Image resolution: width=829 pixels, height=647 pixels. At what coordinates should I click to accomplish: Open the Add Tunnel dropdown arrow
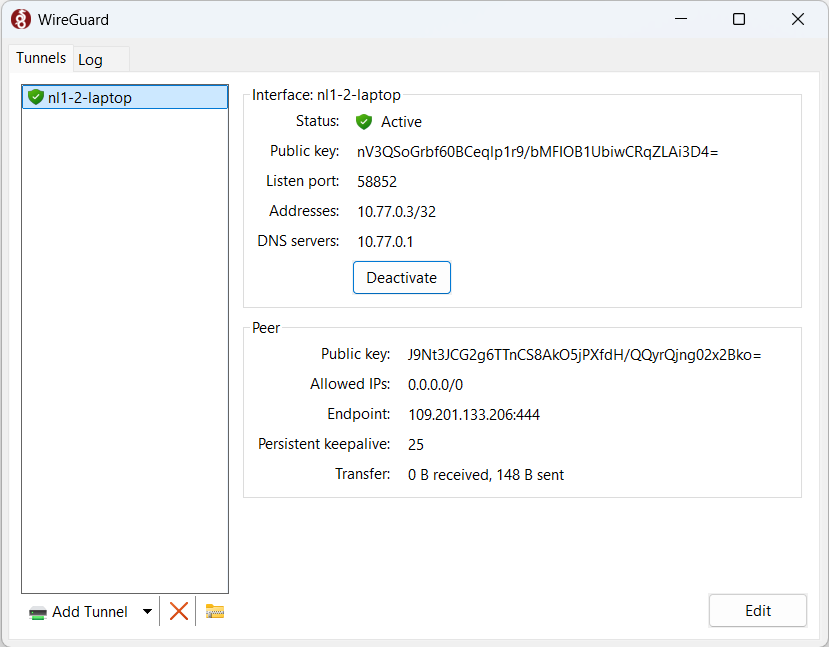point(147,612)
